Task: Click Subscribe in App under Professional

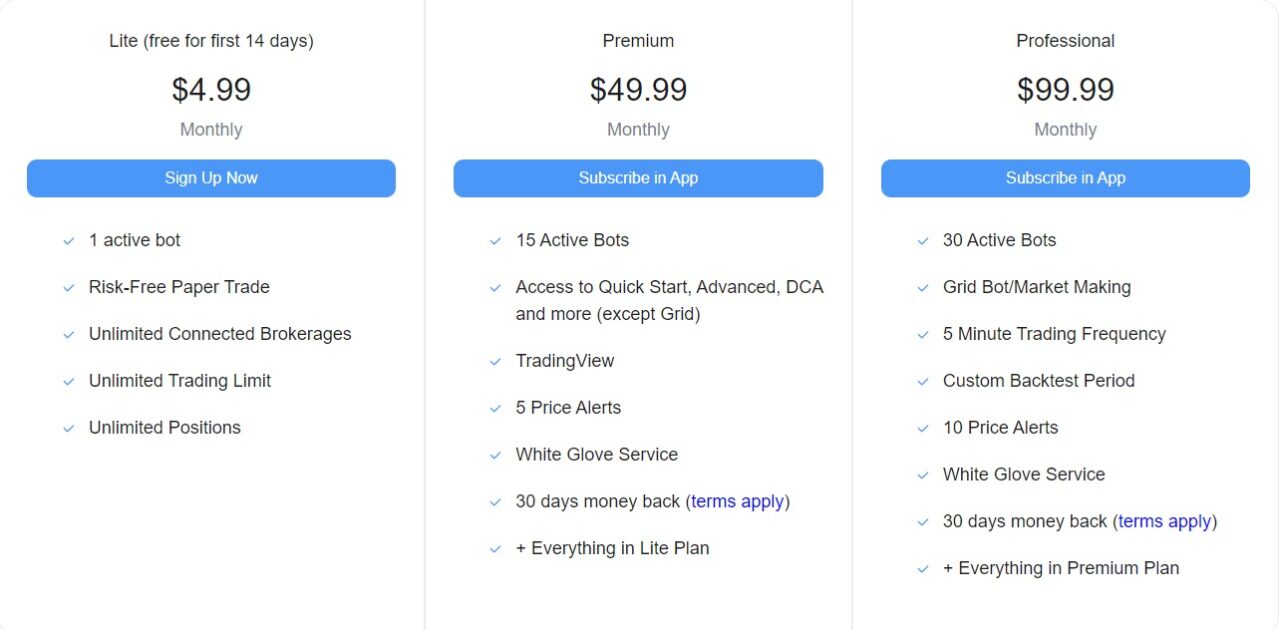Action: [x=1065, y=178]
